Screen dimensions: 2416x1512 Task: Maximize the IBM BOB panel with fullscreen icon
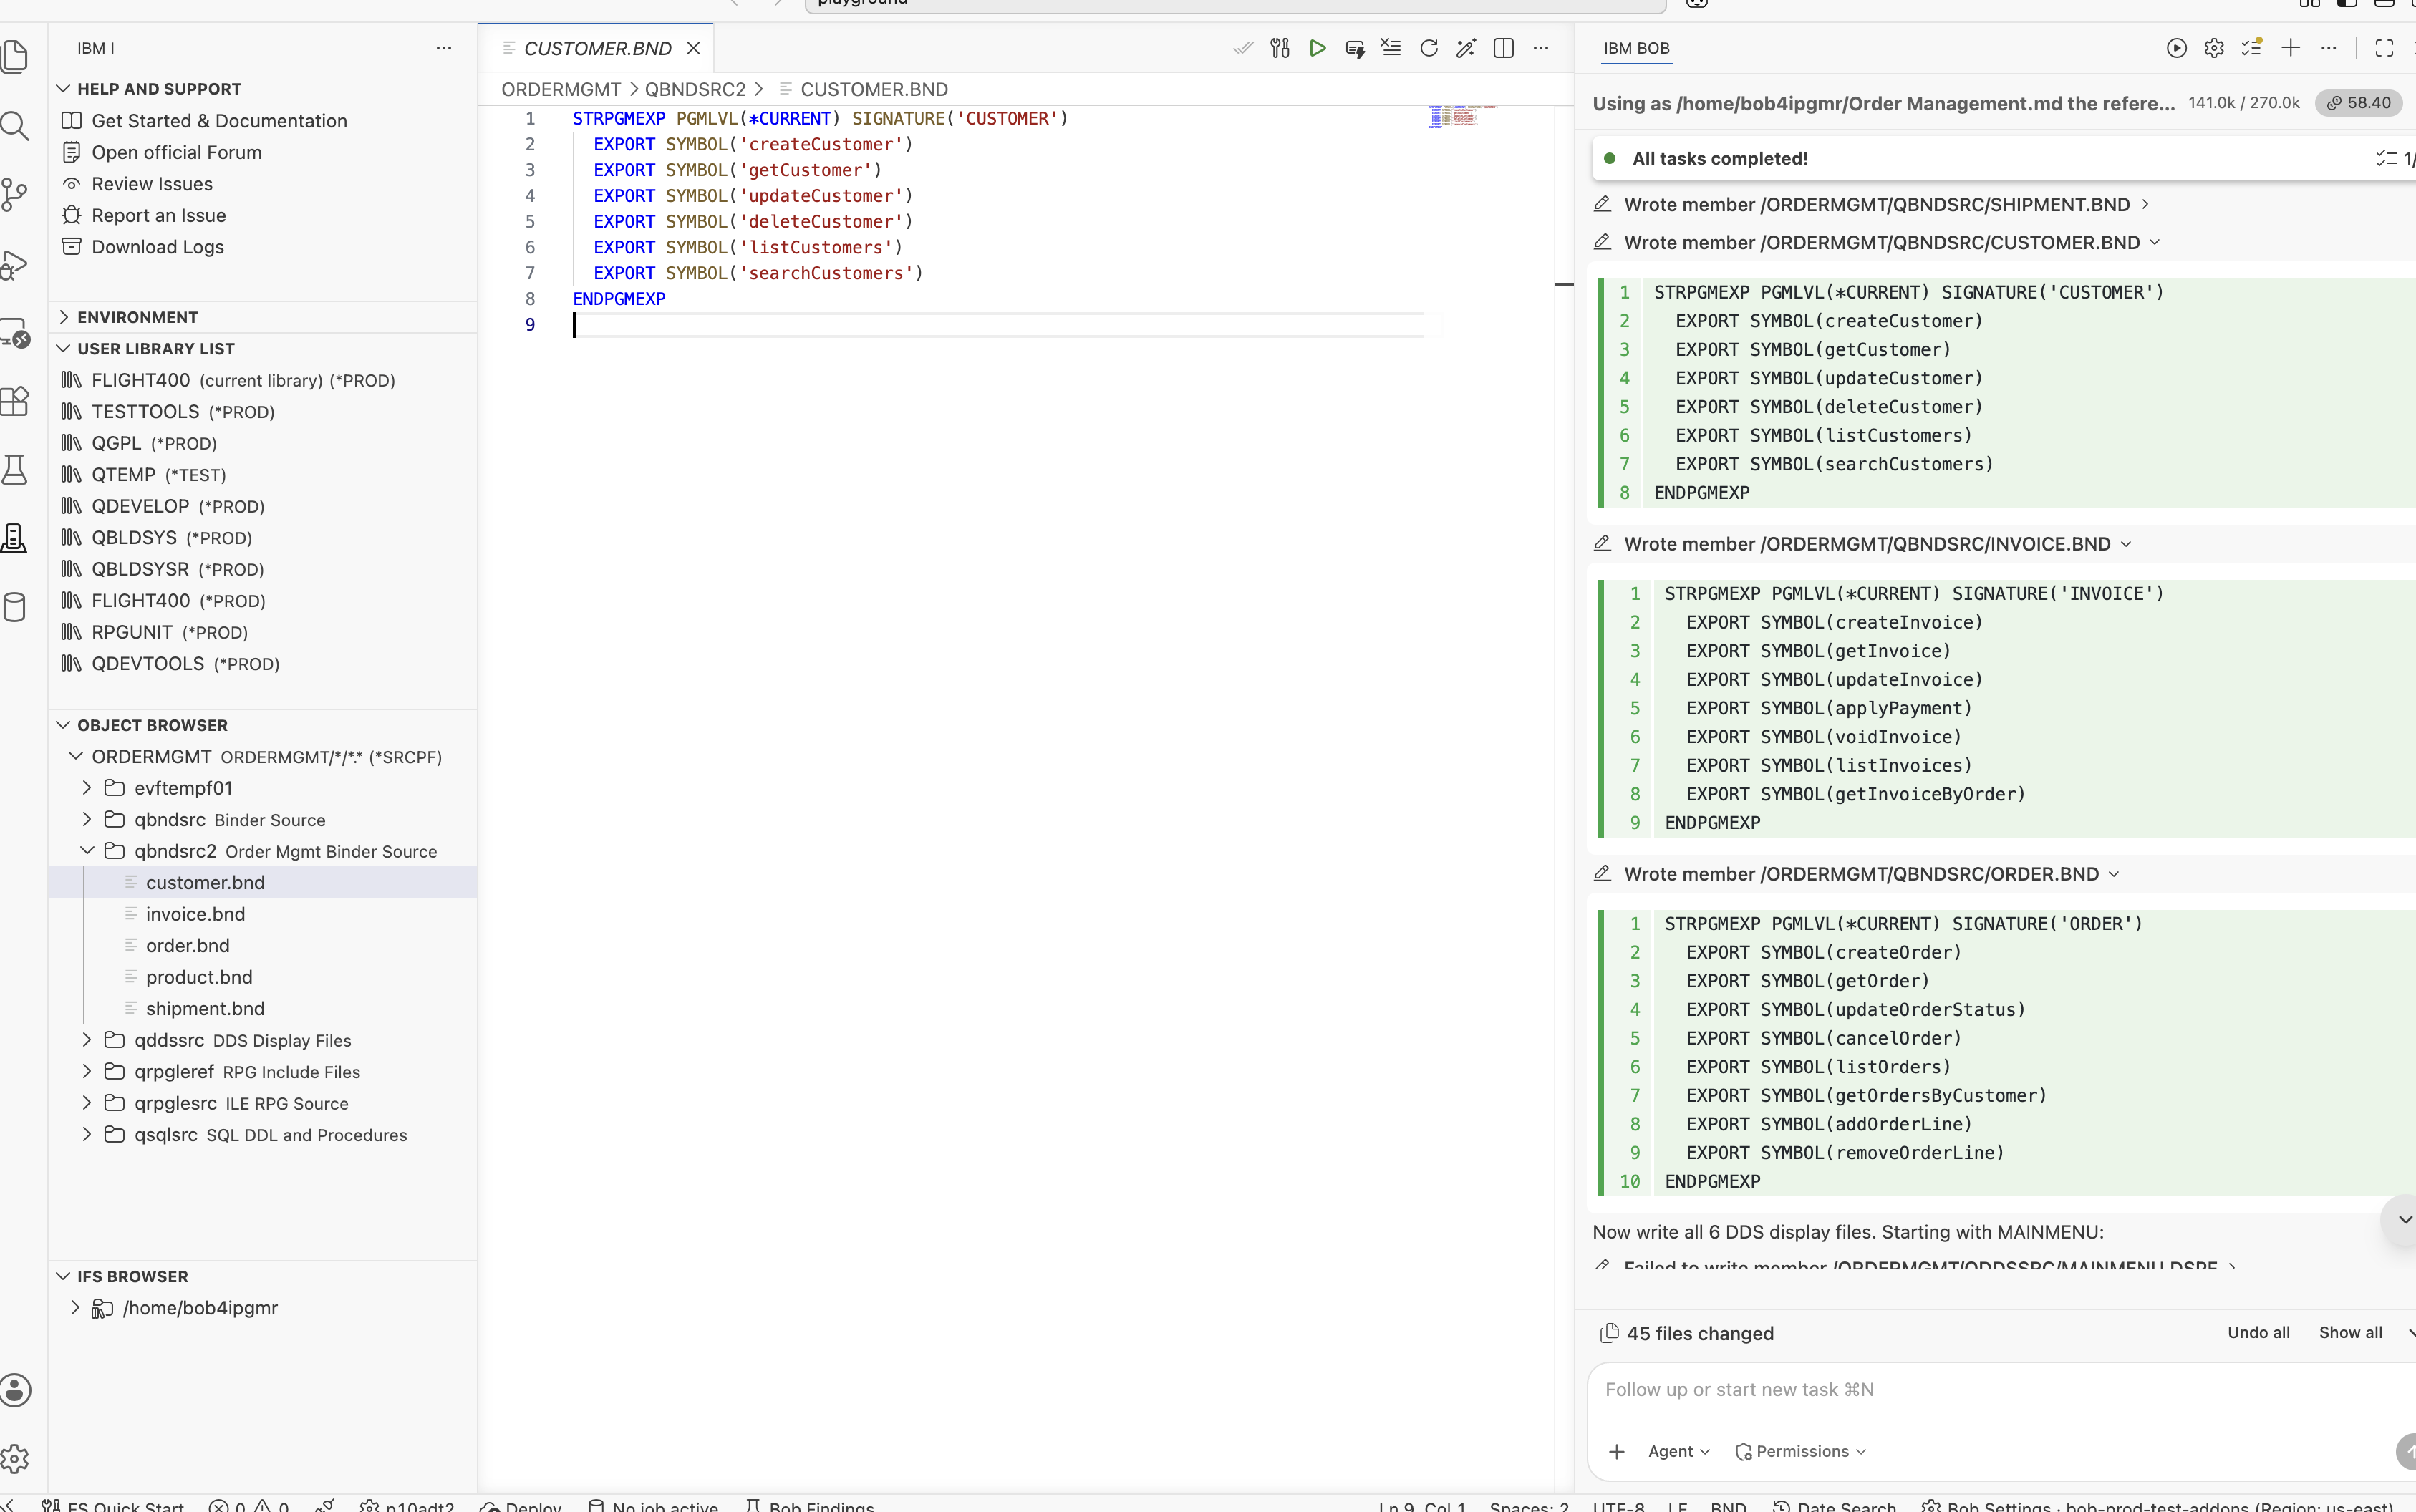point(2384,48)
